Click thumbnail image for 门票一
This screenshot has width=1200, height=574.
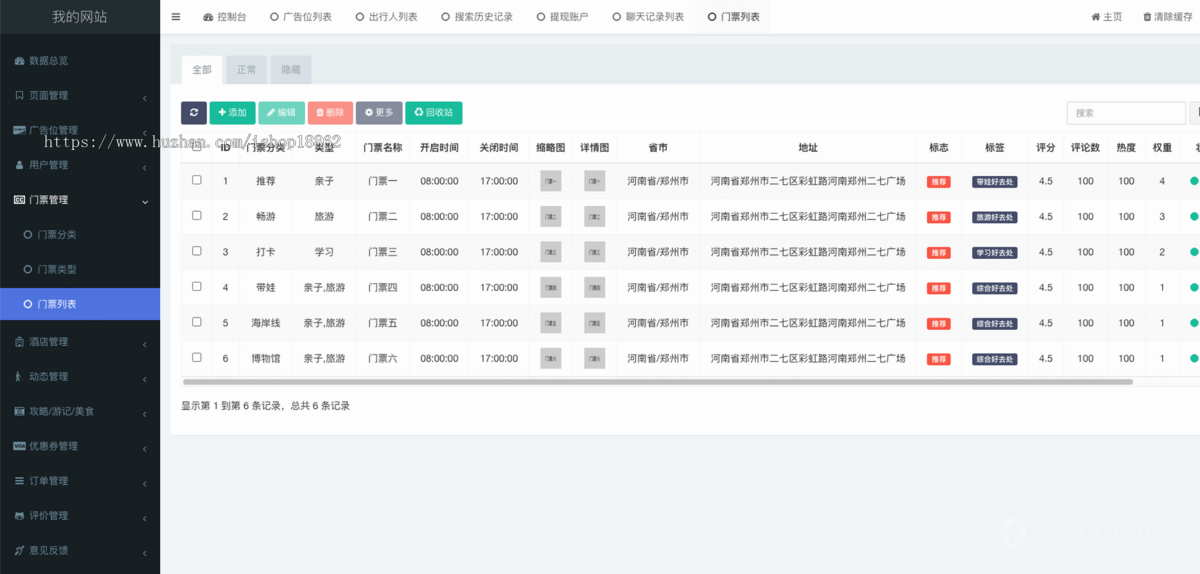click(x=550, y=181)
